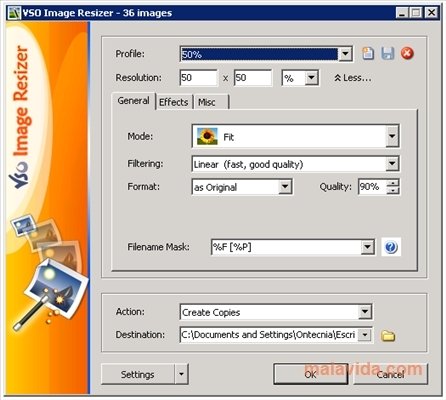
Task: Click the new profile icon
Action: [x=368, y=53]
